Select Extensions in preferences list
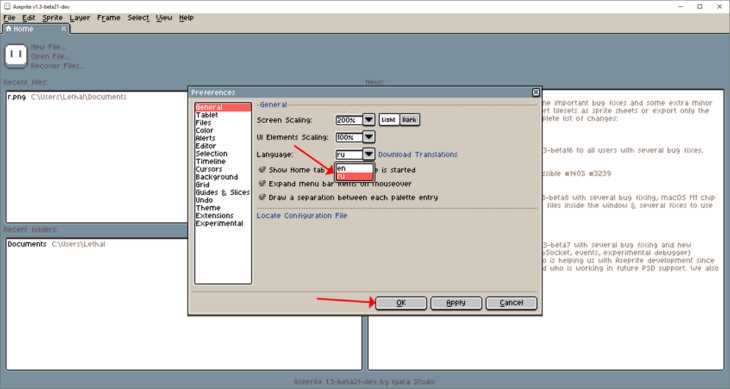The image size is (730, 389). (223, 216)
